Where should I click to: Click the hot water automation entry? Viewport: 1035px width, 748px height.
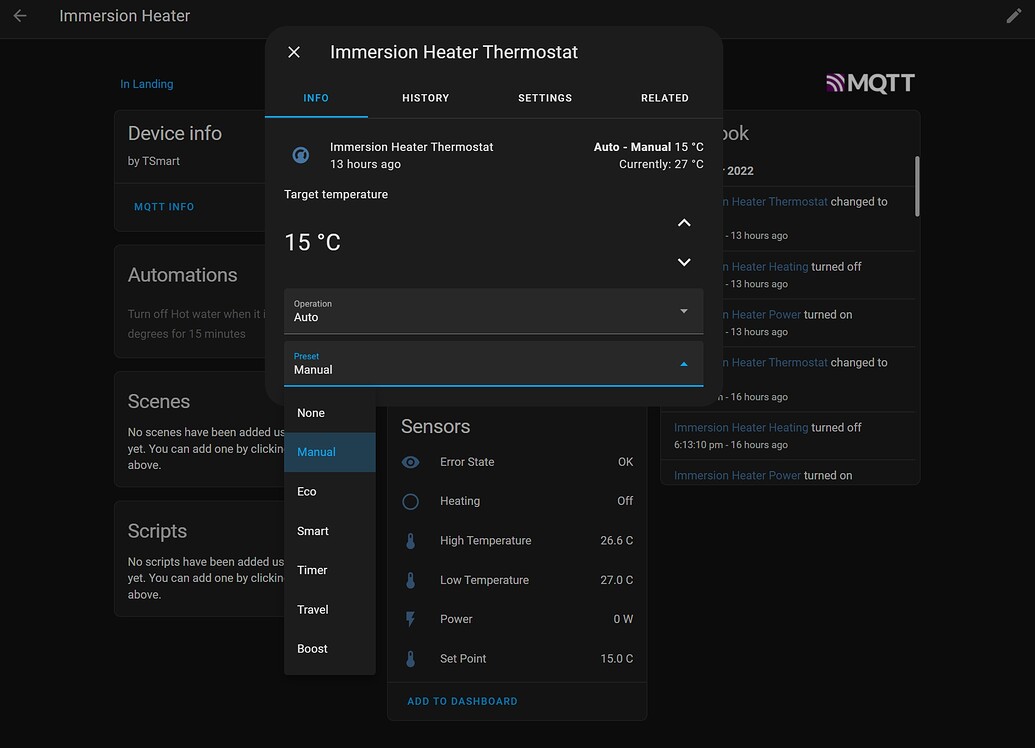tap(197, 324)
